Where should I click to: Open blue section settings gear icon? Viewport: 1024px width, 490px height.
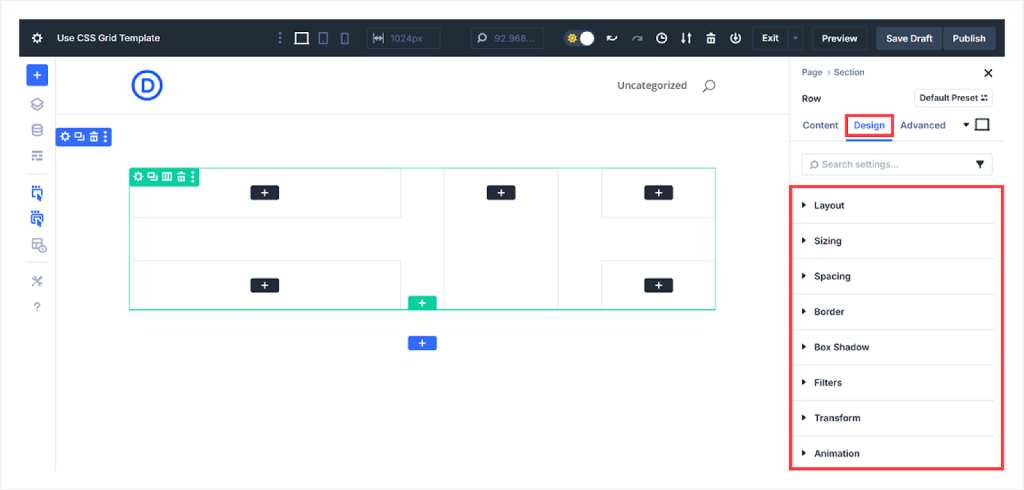pos(65,136)
